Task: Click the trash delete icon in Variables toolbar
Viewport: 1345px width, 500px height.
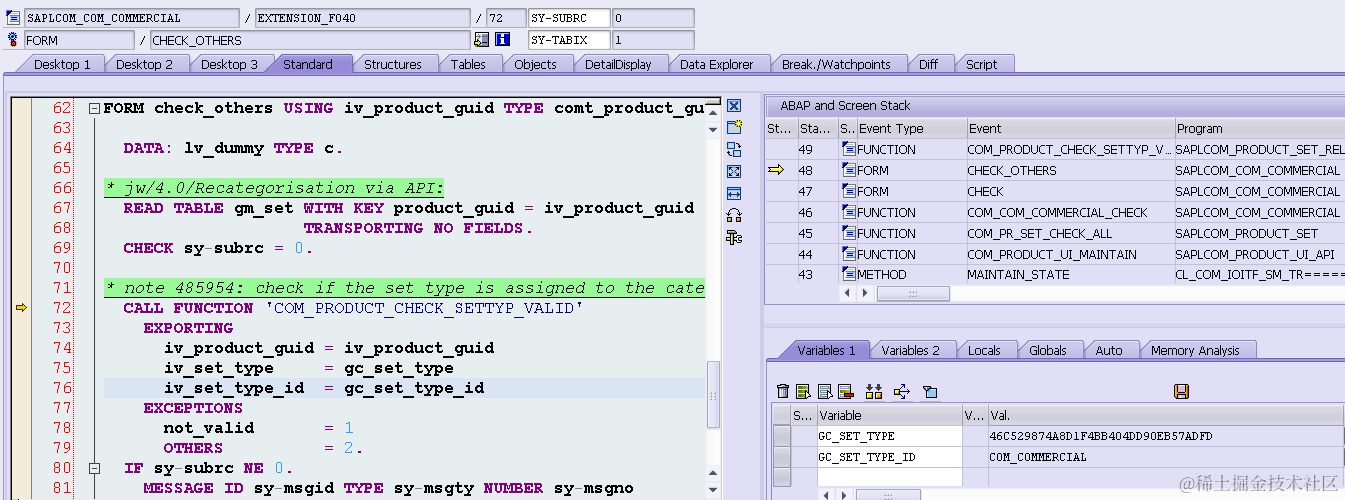Action: pos(783,391)
